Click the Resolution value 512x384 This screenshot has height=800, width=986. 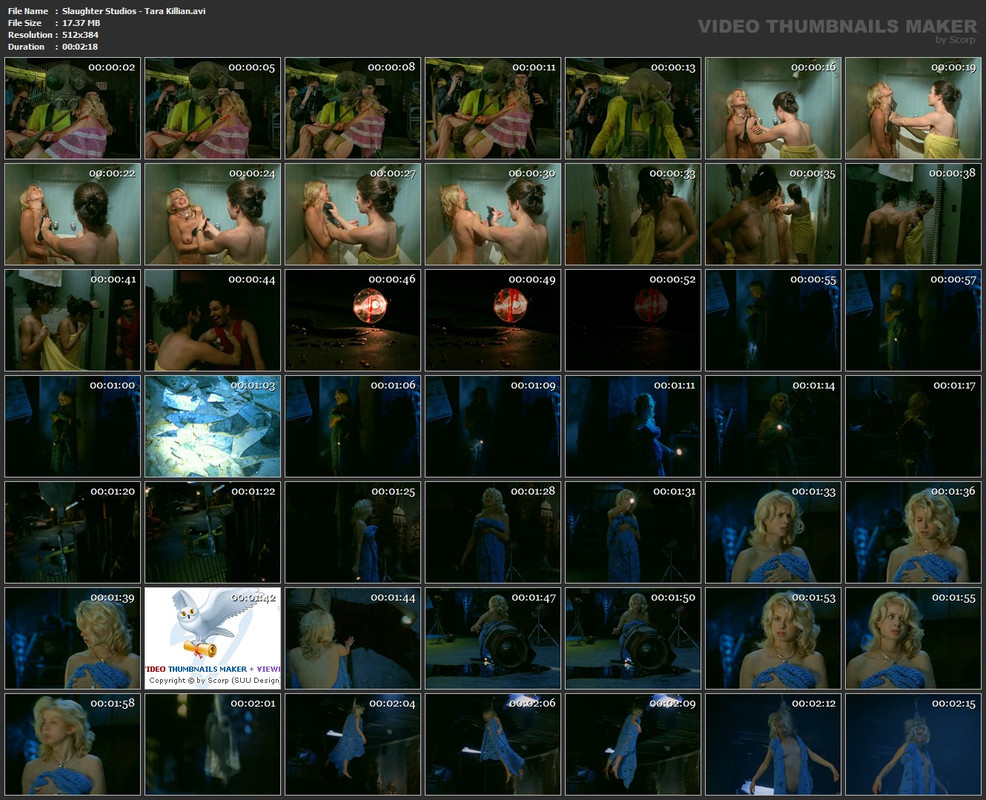80,35
